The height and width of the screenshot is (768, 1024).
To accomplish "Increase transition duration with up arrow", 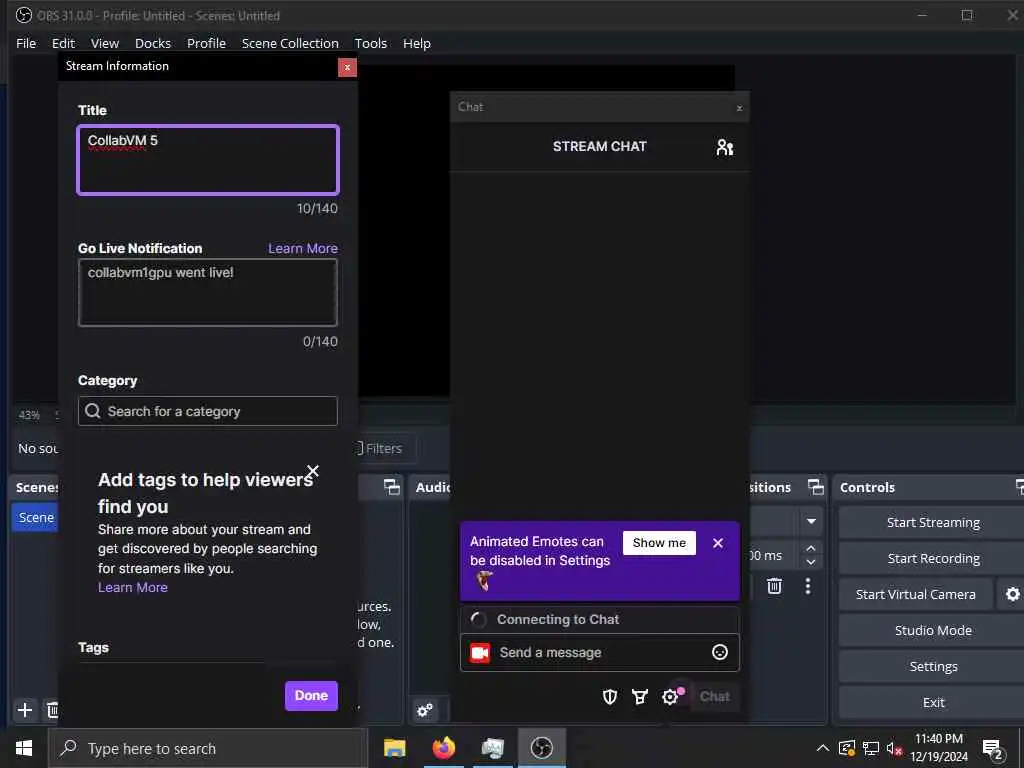I will (811, 549).
